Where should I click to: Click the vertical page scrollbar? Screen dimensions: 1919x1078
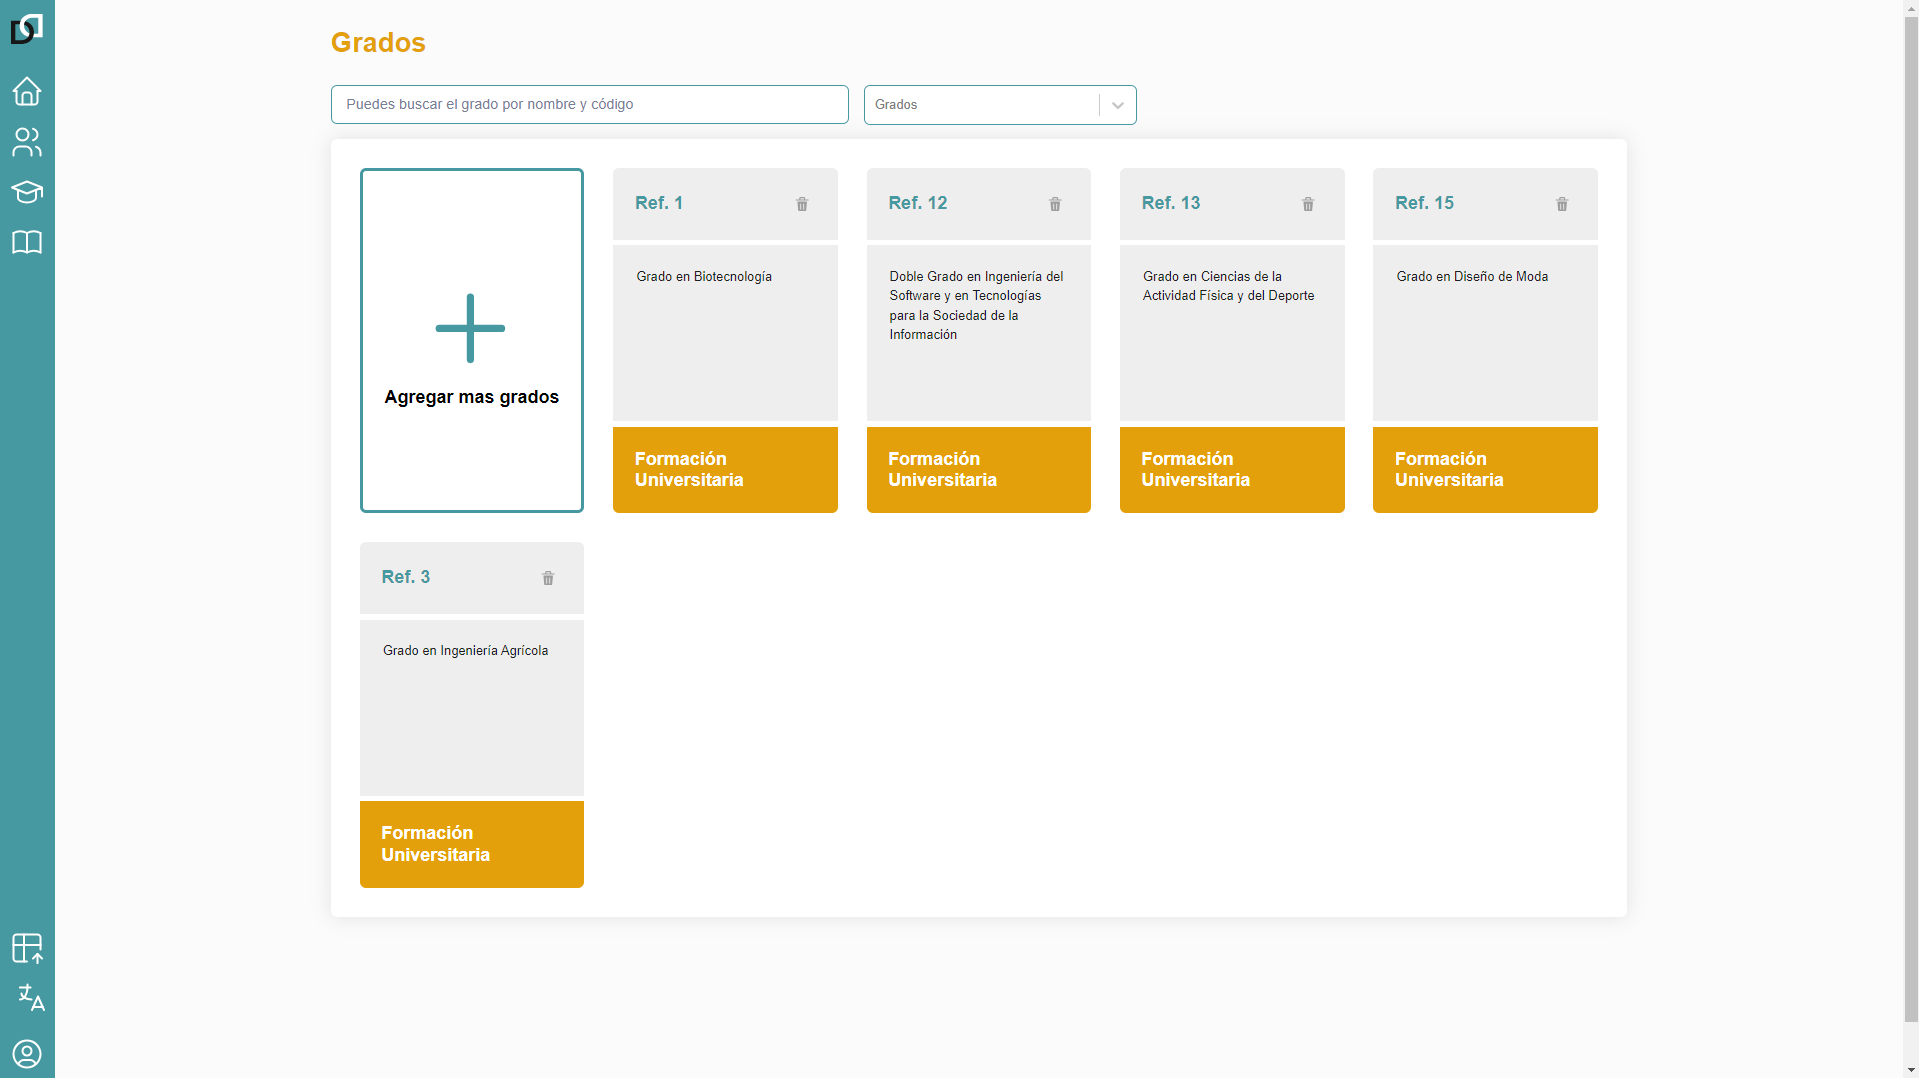coord(1911,520)
